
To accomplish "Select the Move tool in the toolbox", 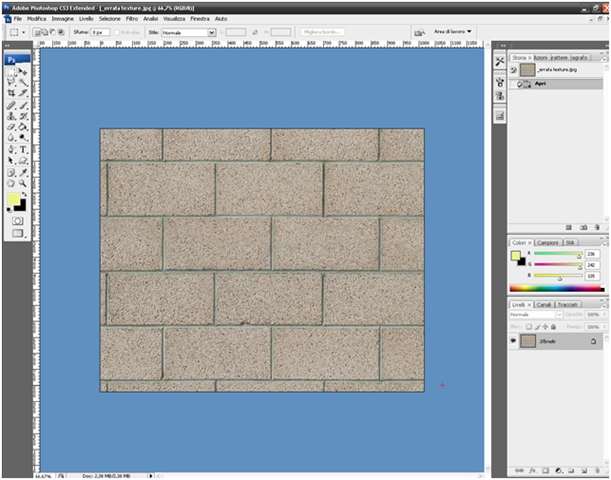I will pos(23,71).
